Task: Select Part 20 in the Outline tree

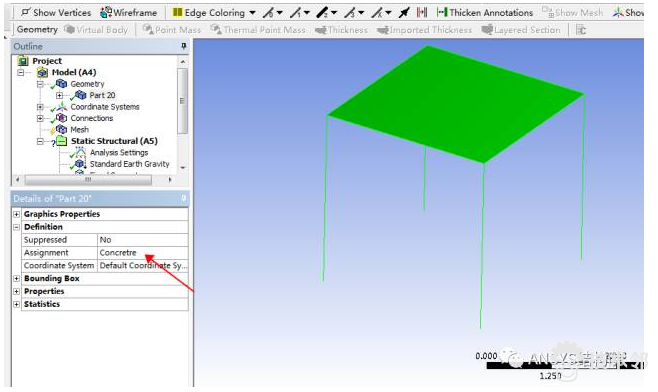Action: click(x=102, y=95)
